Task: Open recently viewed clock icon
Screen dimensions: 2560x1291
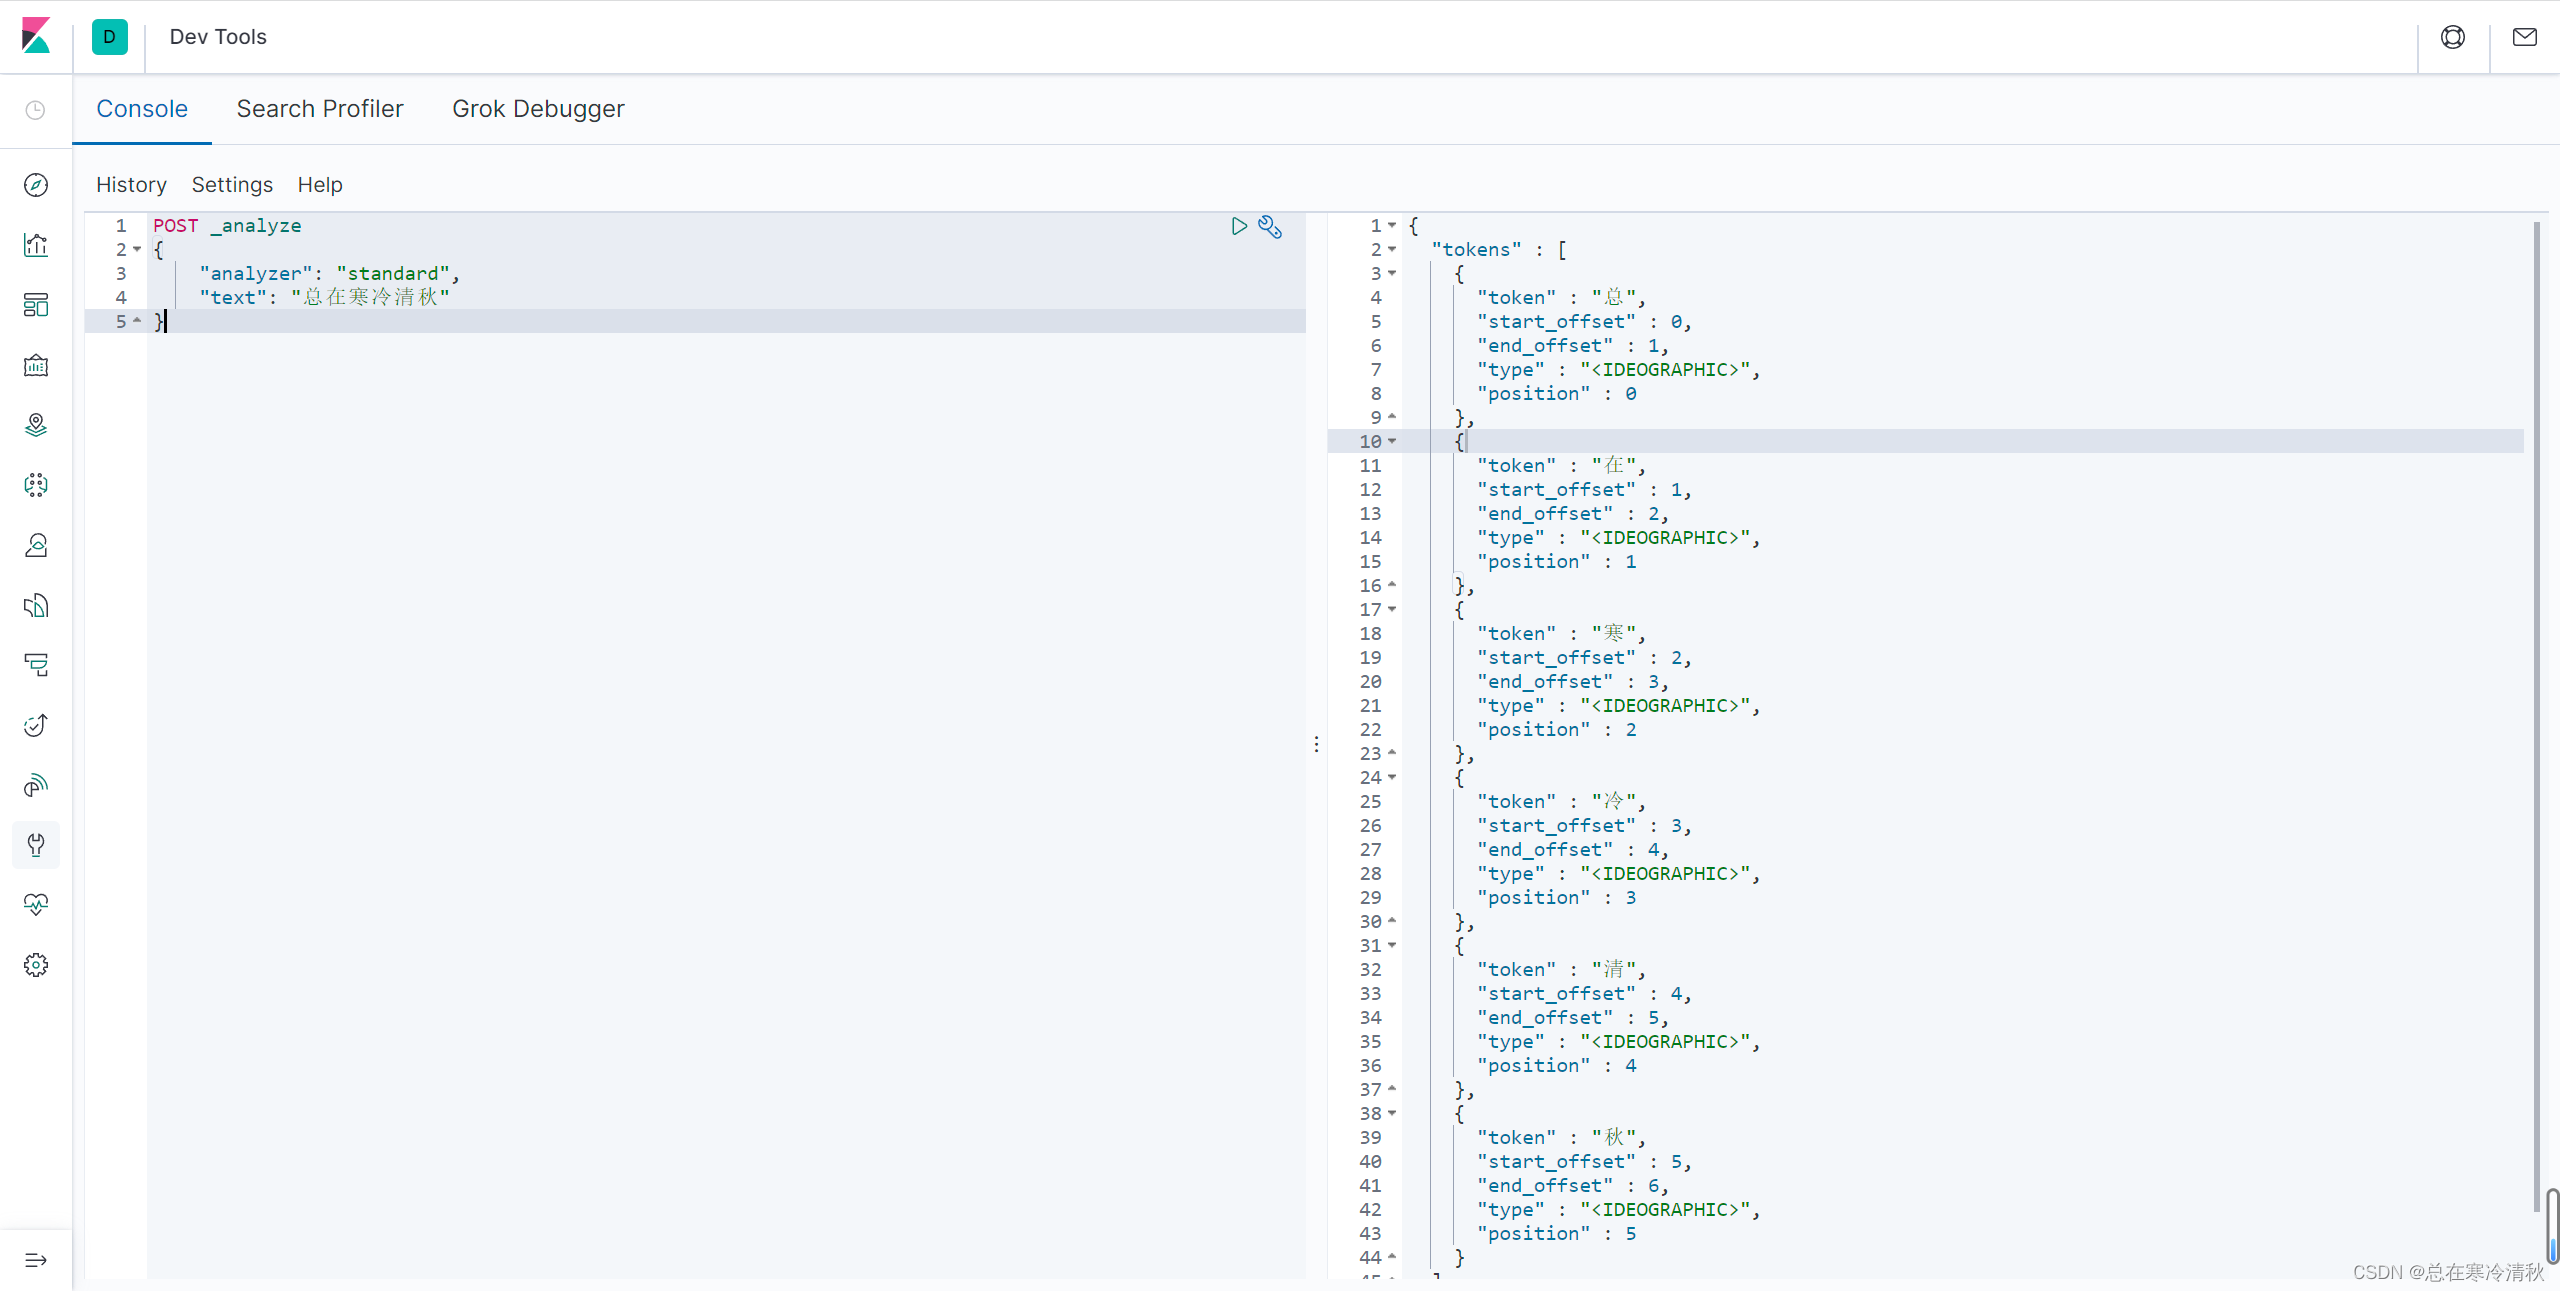Action: pyautogui.click(x=36, y=110)
